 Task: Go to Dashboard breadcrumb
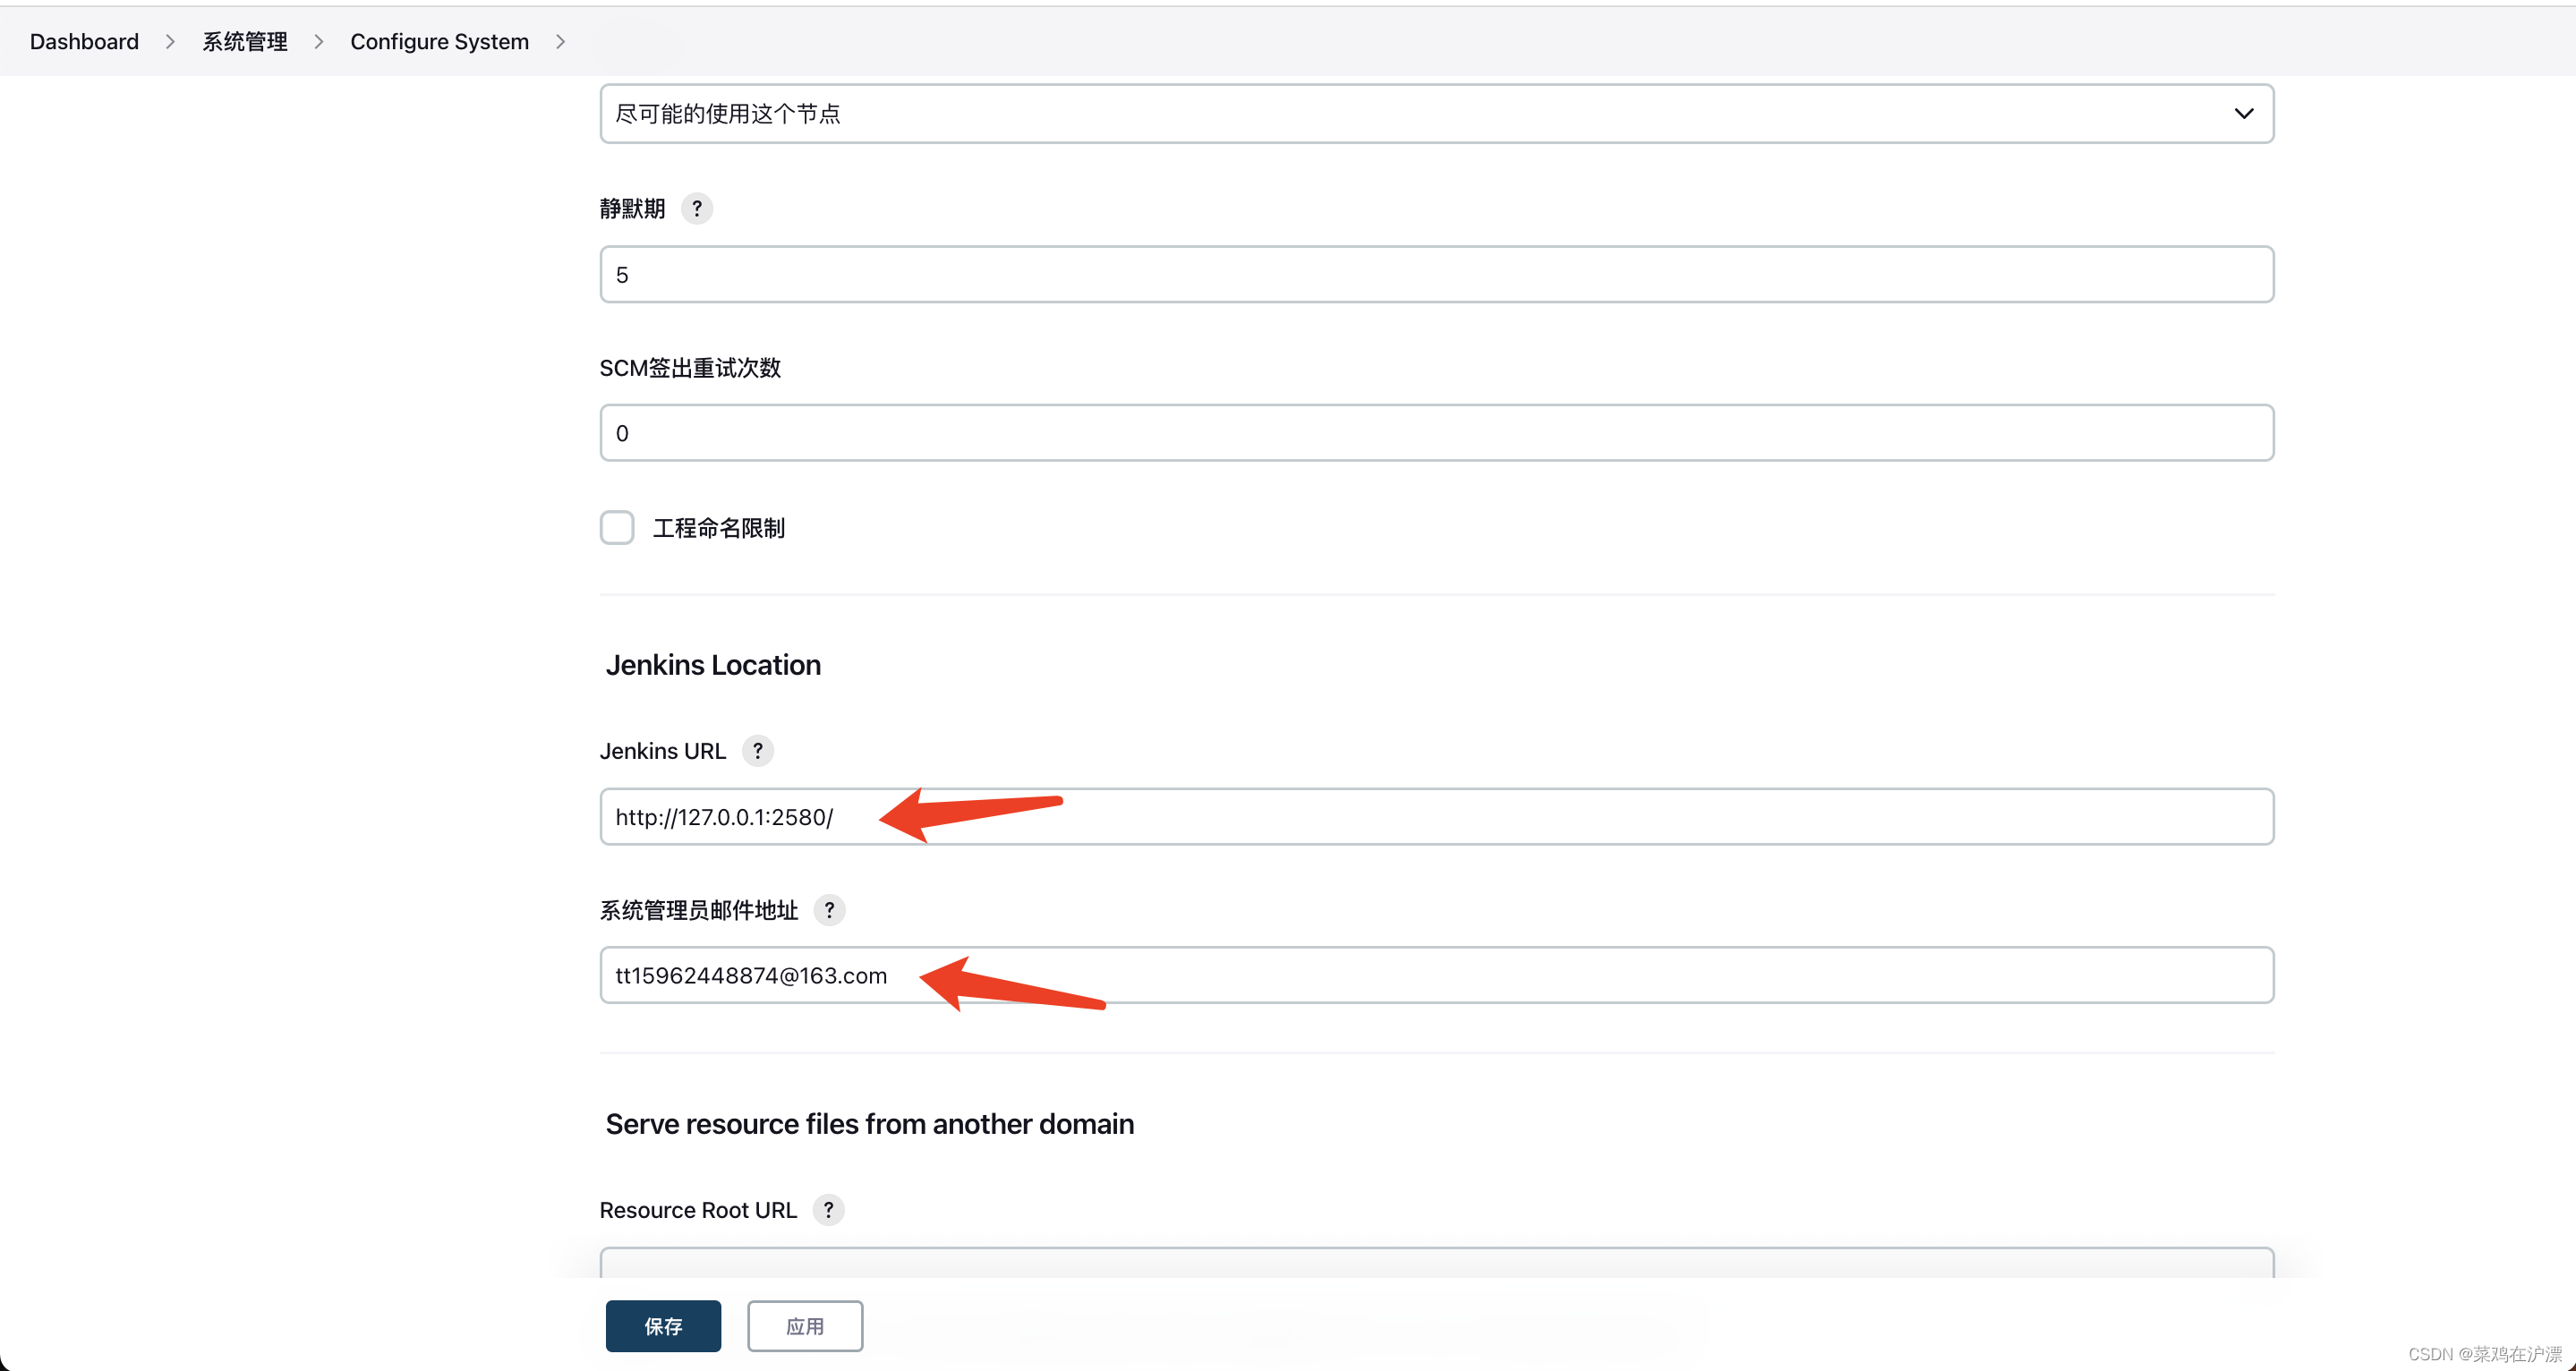pyautogui.click(x=84, y=41)
